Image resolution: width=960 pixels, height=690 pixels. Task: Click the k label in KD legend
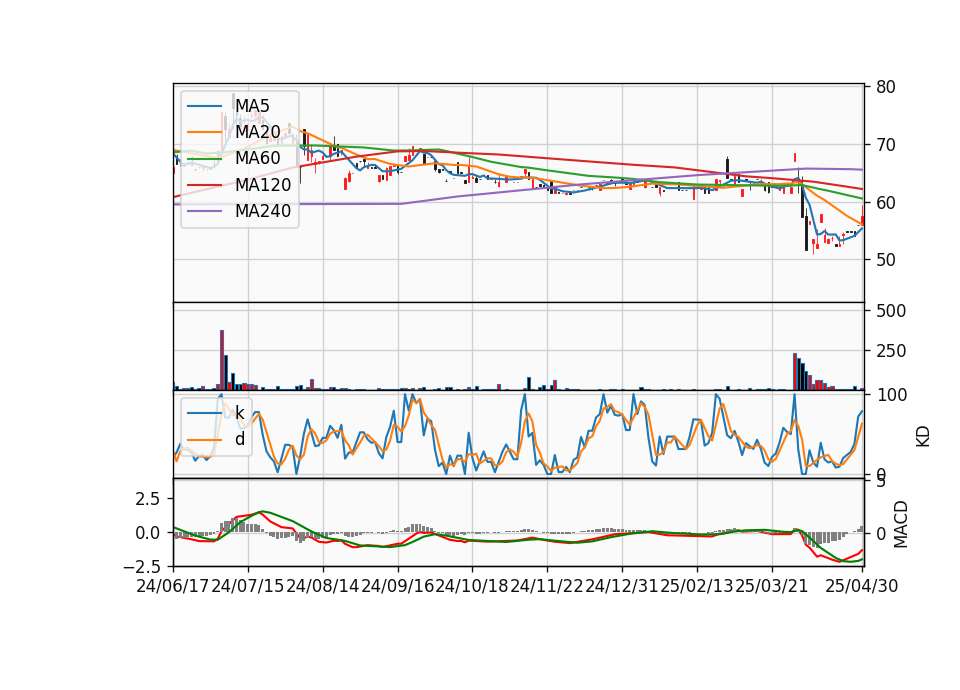(239, 413)
